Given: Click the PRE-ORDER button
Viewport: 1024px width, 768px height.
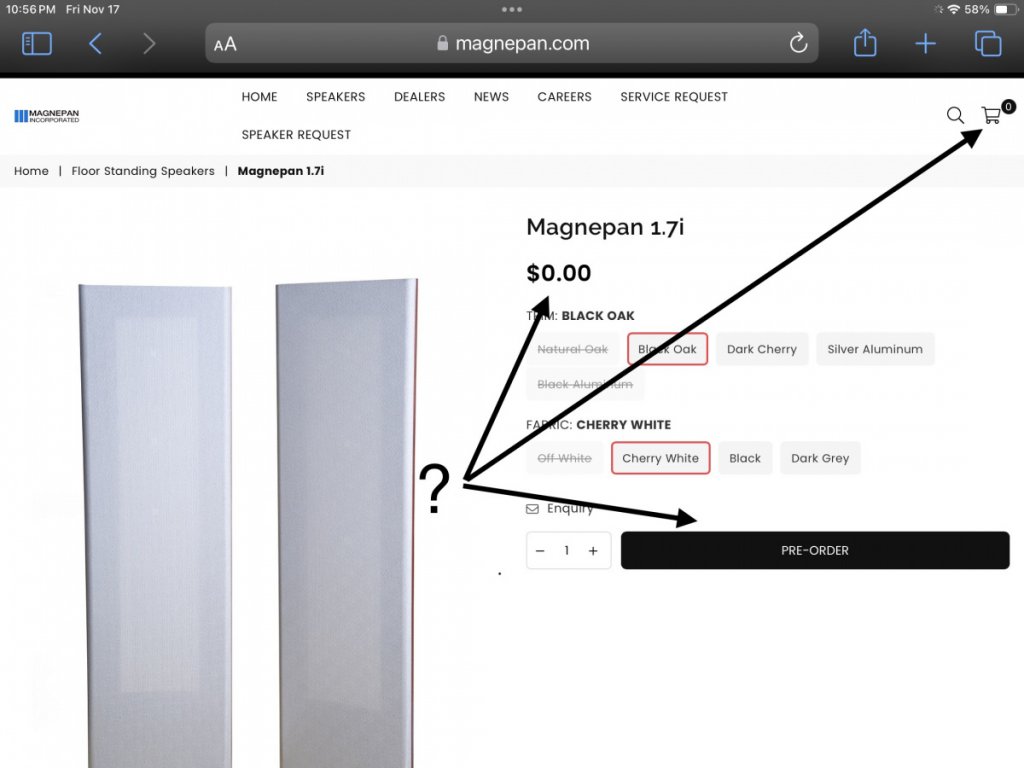Looking at the screenshot, I should (814, 551).
